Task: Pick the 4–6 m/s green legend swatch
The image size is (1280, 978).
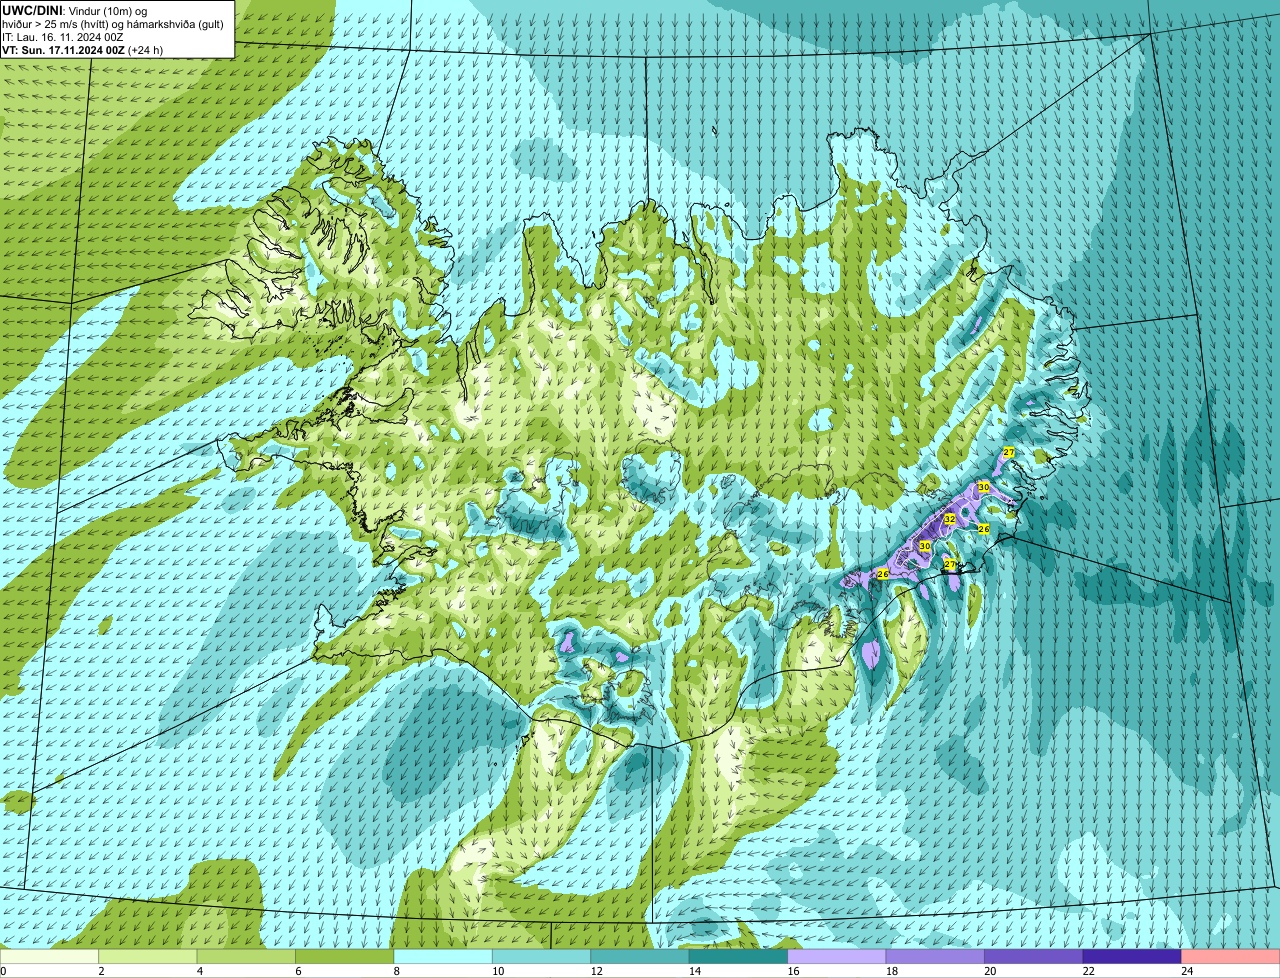Action: pos(248,956)
